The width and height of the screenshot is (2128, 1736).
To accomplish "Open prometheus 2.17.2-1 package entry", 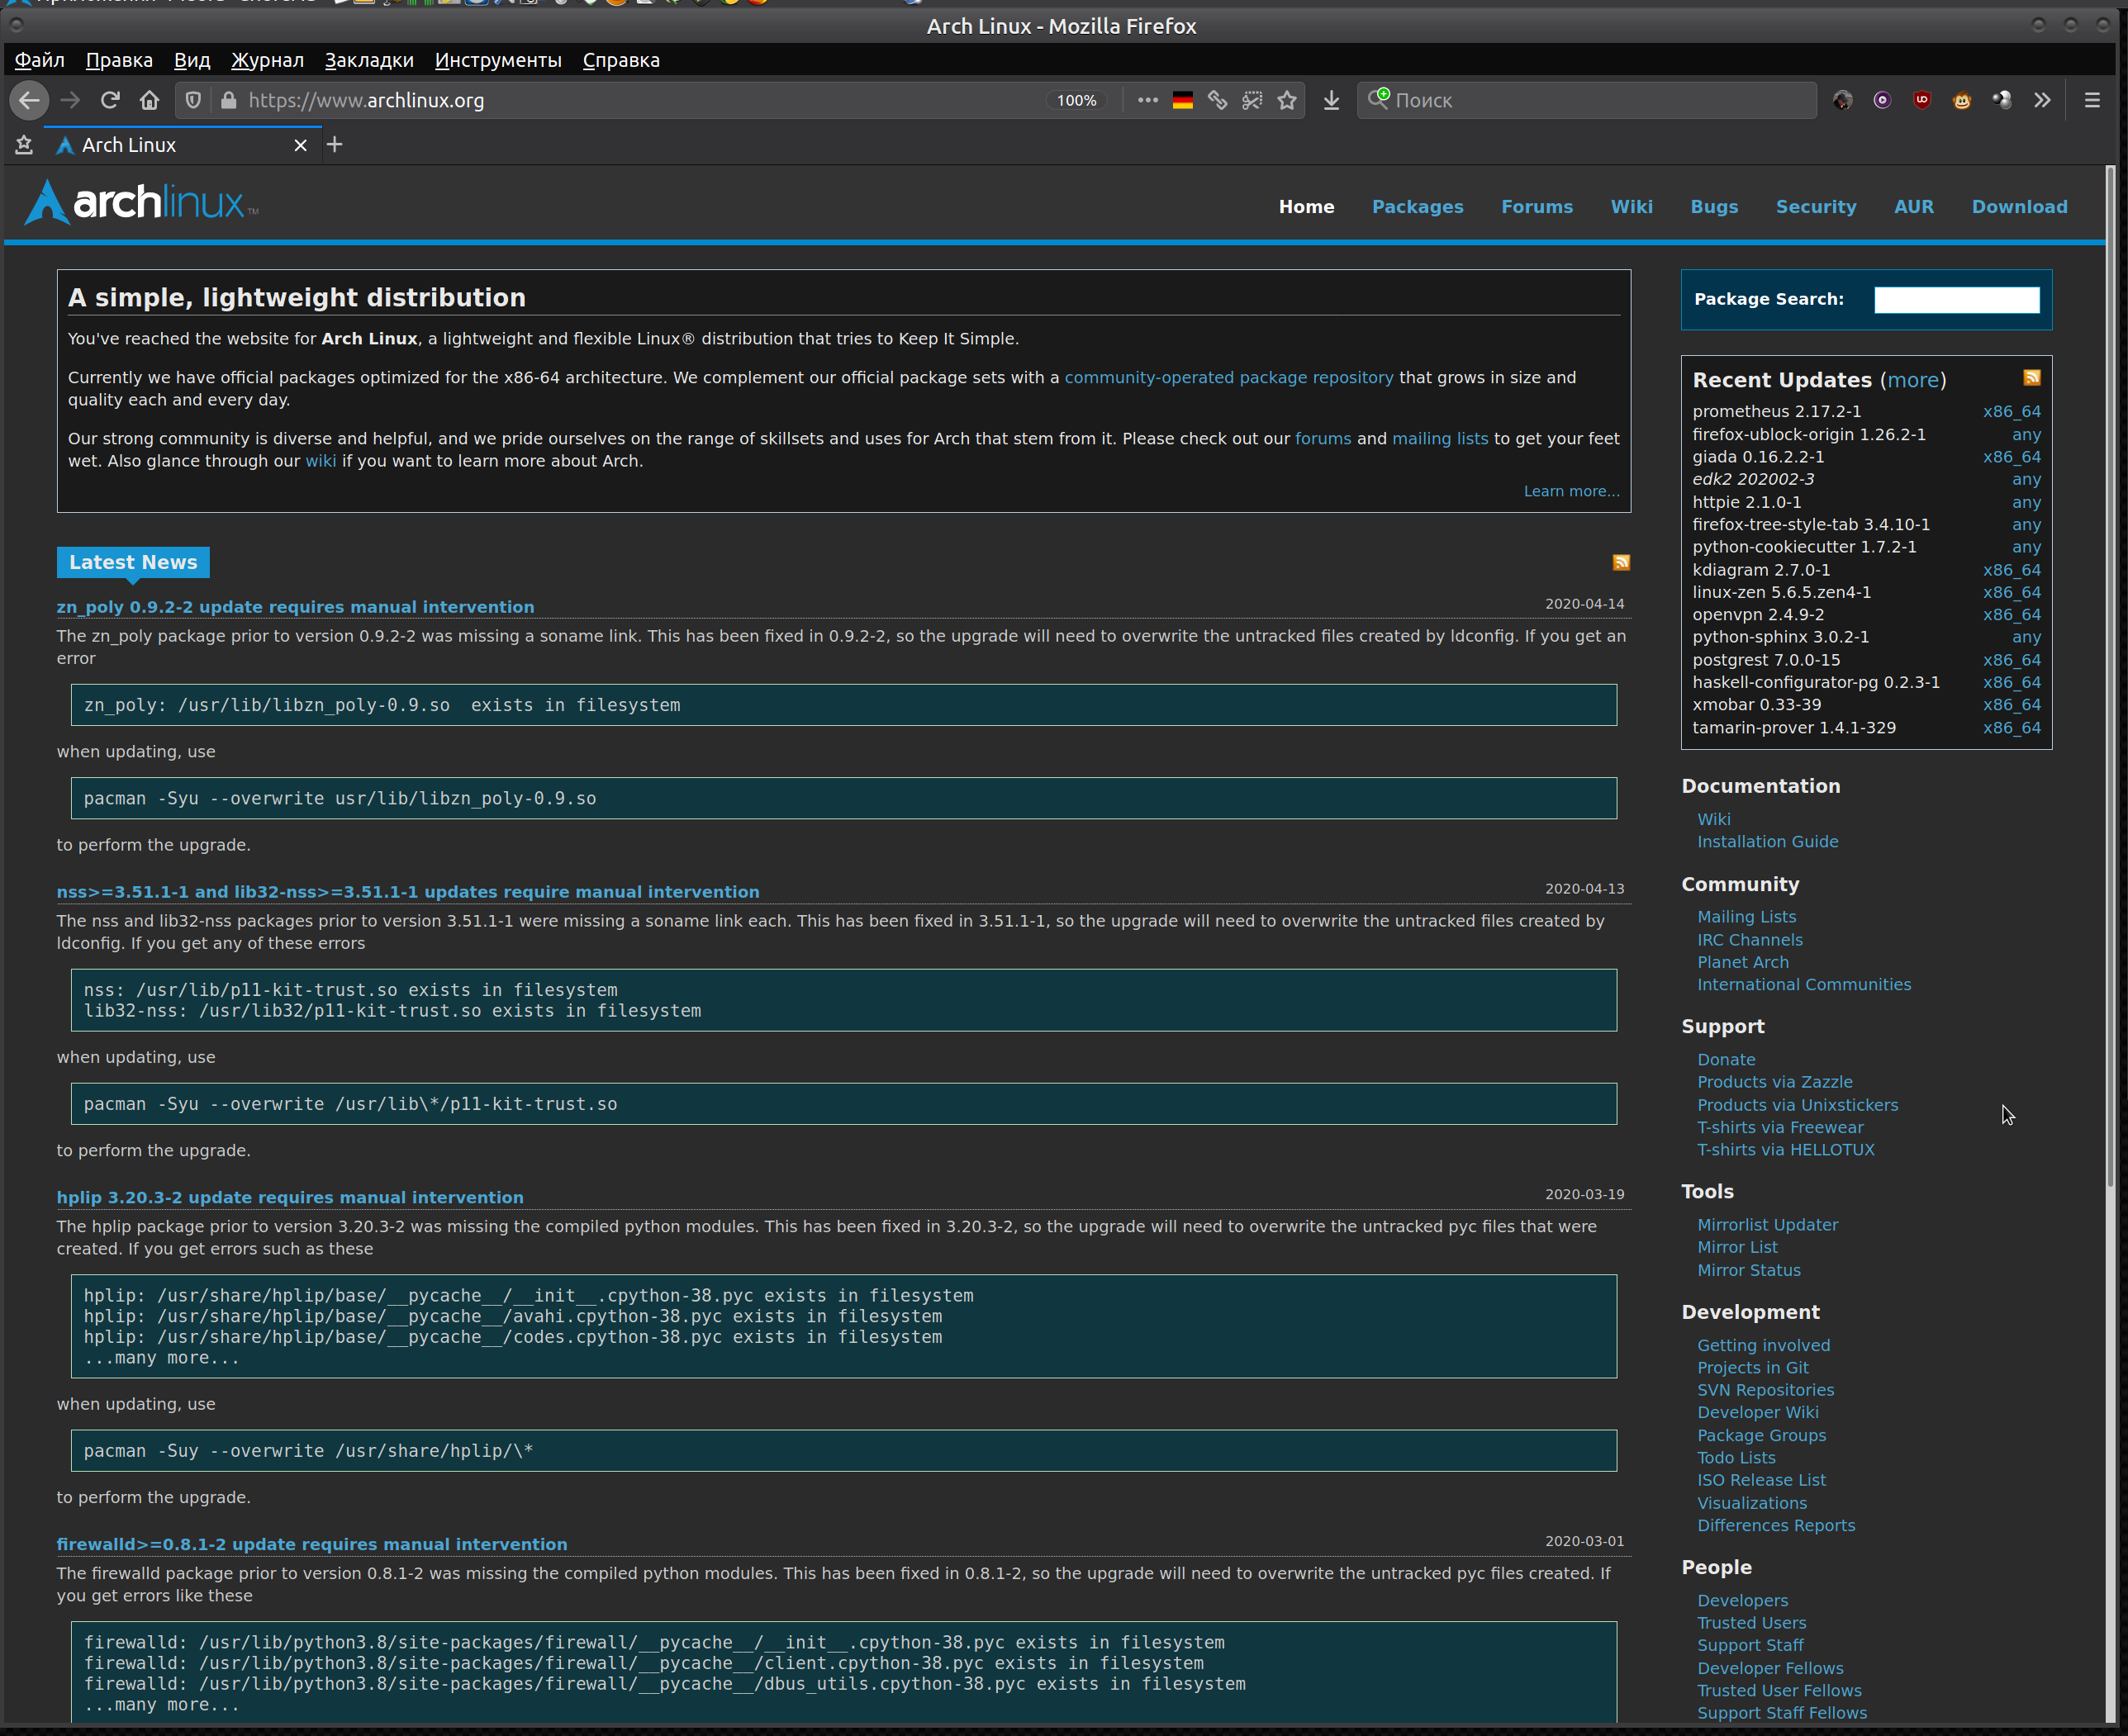I will 1776,412.
